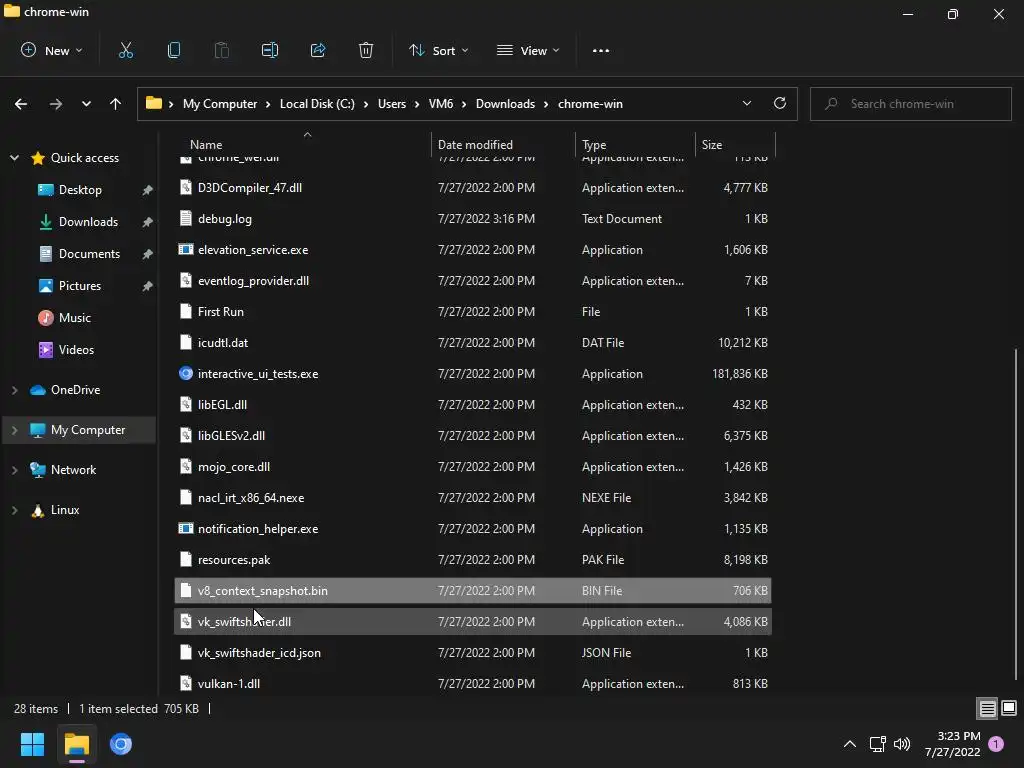The image size is (1024, 768).
Task: Select the mojo_core.dll file
Action: [x=473, y=467]
